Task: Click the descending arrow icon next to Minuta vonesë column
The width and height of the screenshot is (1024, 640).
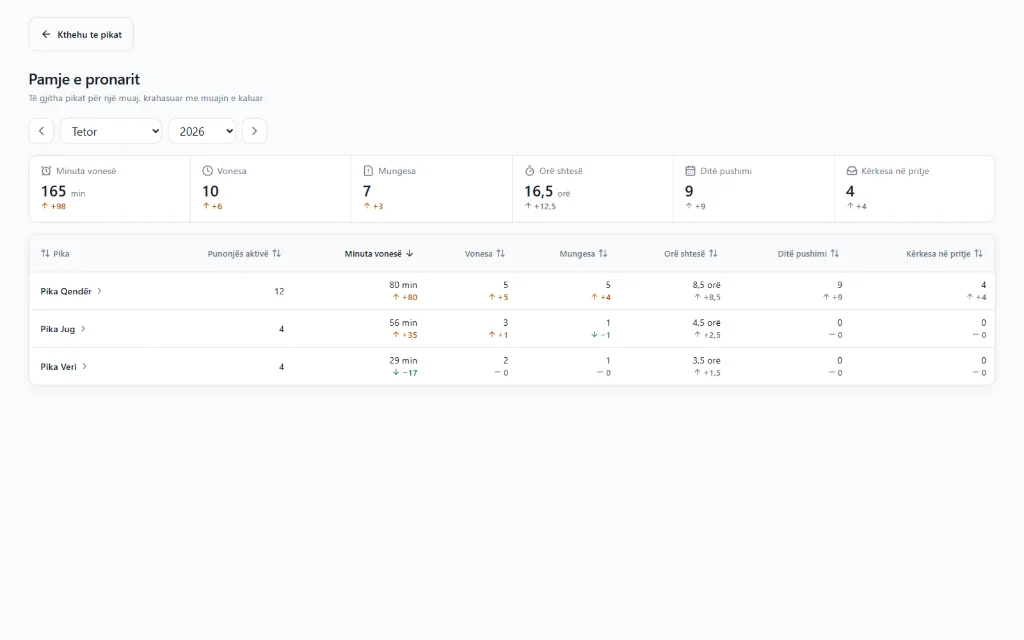Action: [x=409, y=253]
